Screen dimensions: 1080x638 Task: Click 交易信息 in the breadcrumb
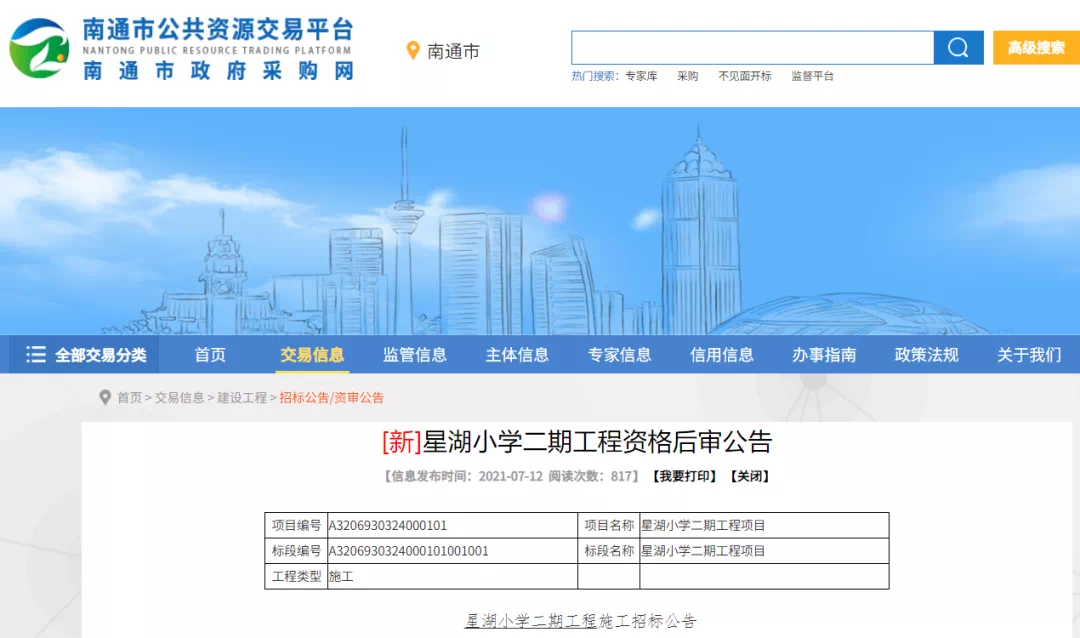pos(179,398)
